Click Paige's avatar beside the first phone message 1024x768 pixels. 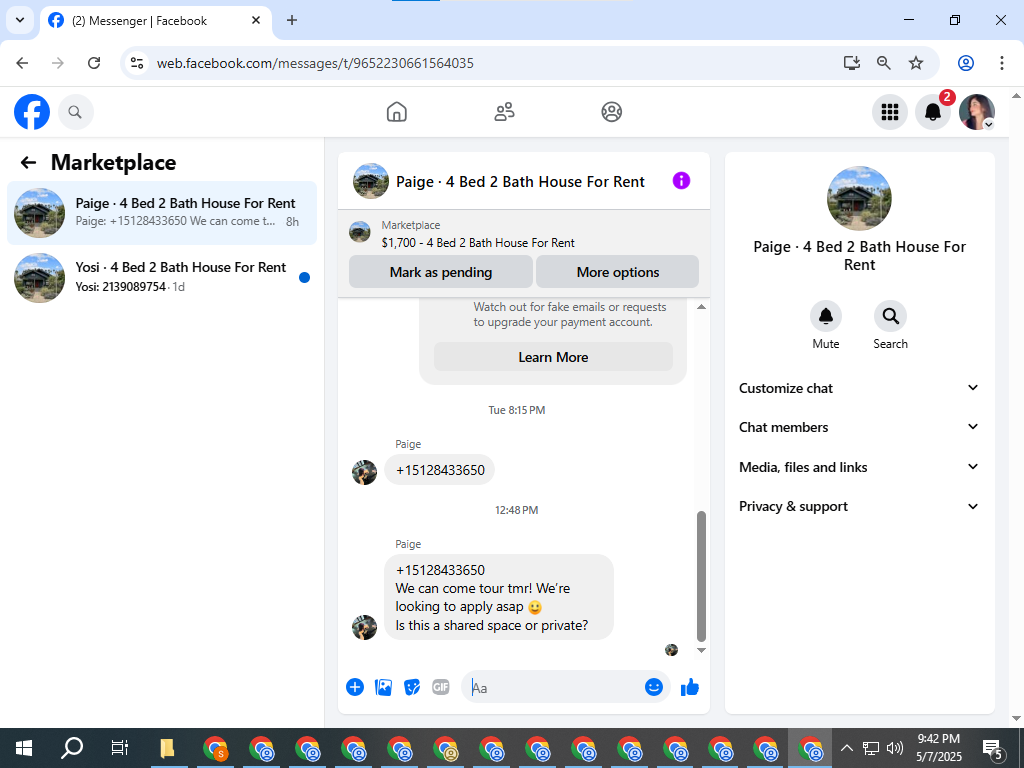click(x=364, y=472)
